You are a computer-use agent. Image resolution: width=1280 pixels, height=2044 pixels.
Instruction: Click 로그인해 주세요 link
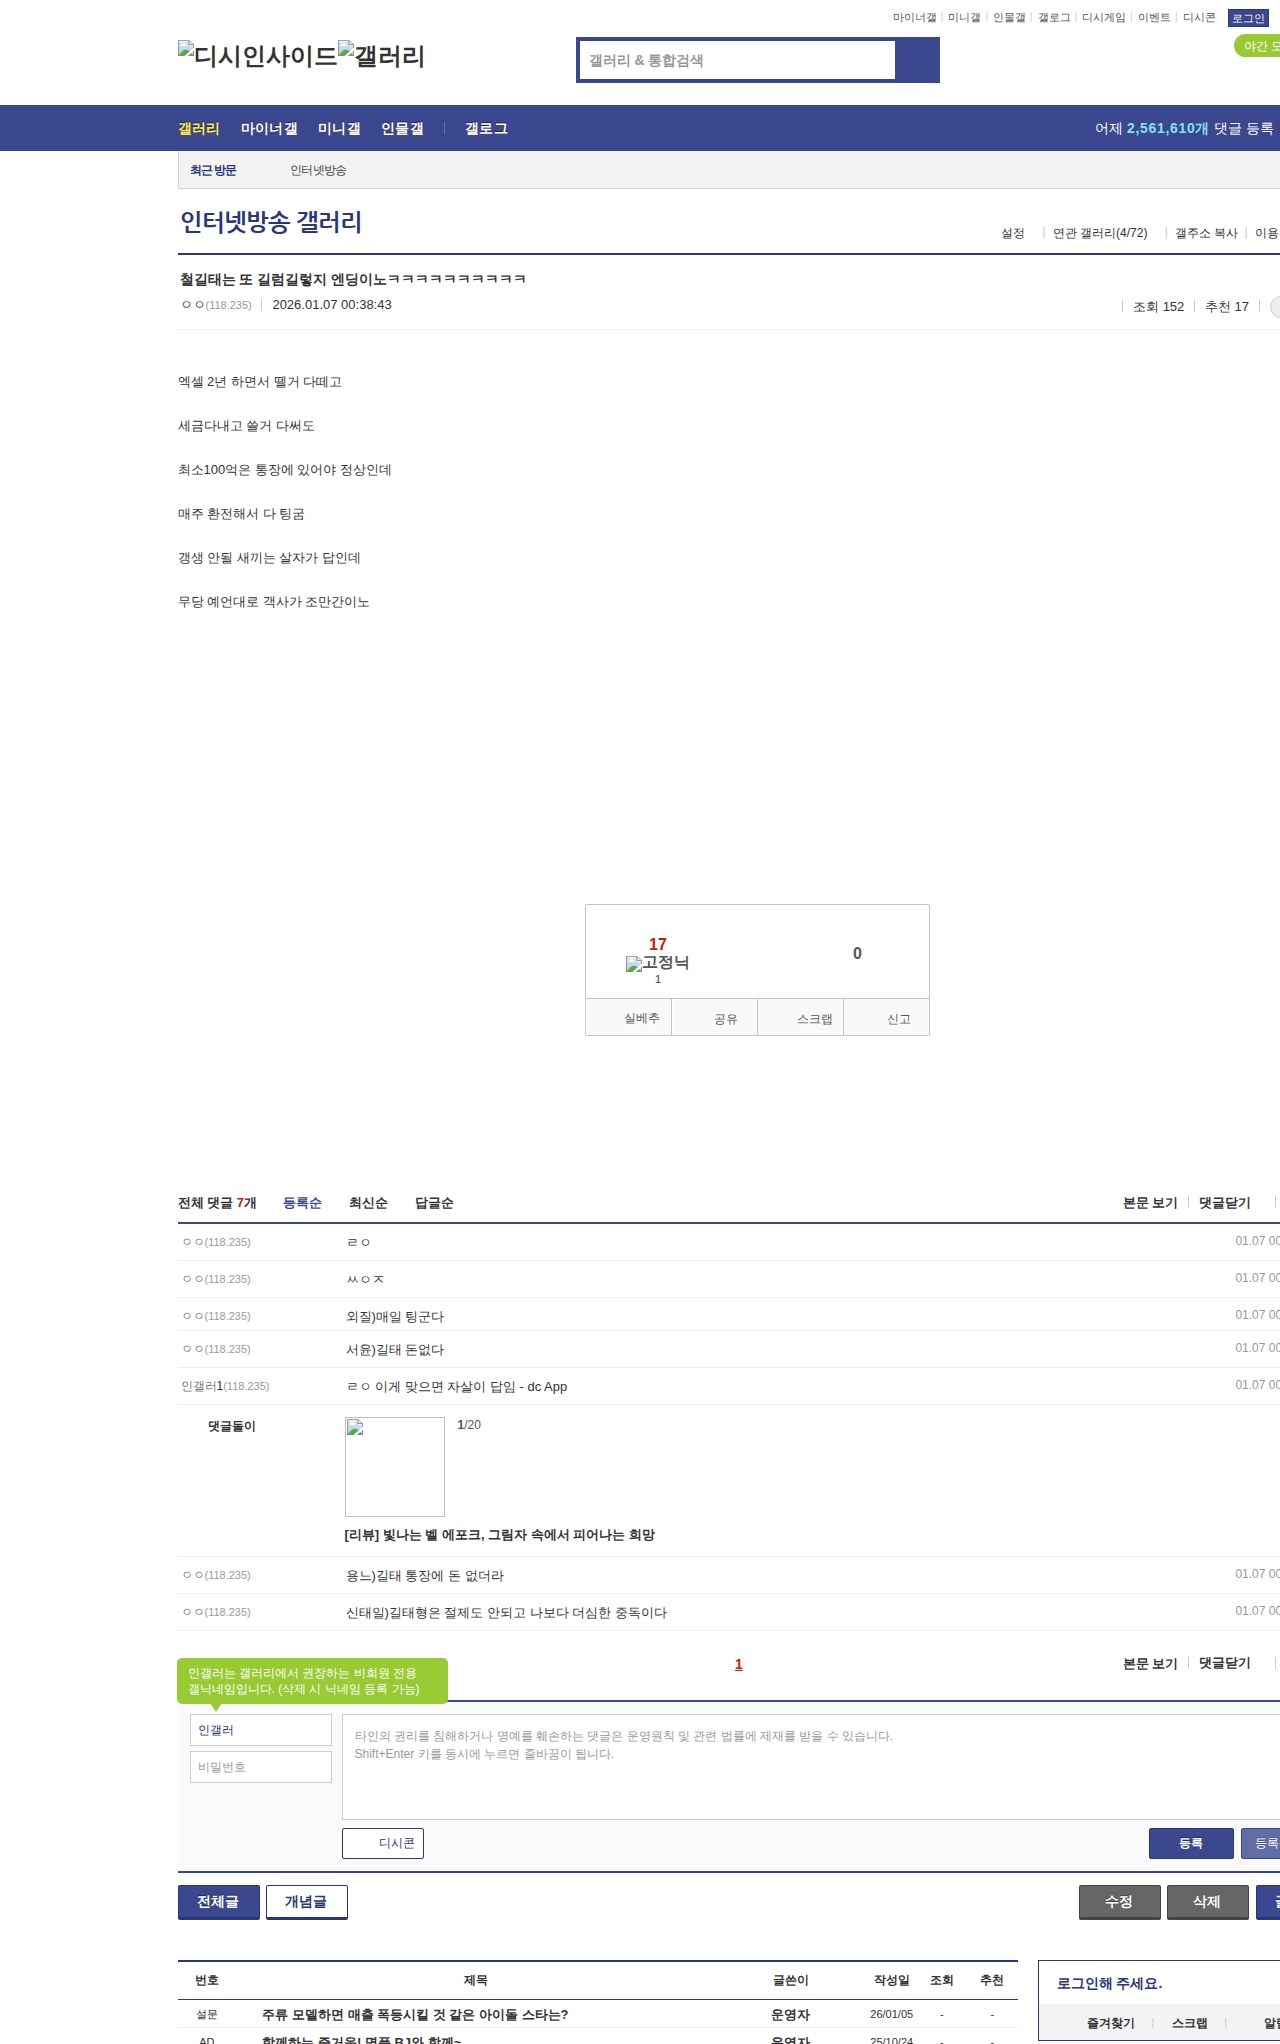tap(1109, 1983)
